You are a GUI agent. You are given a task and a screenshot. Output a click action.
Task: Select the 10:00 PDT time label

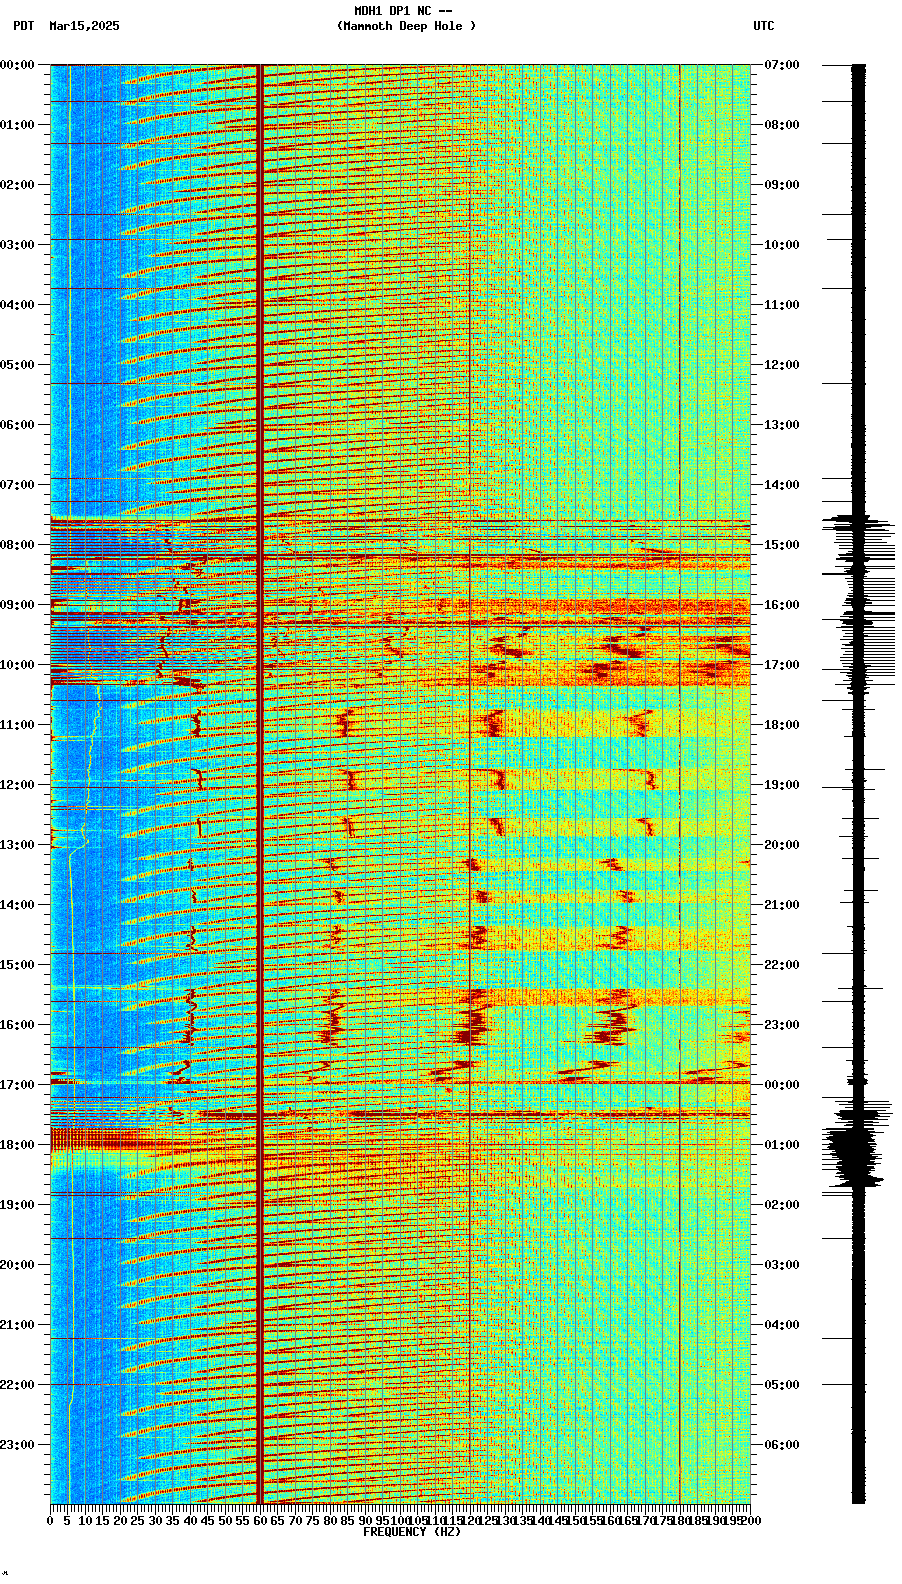[18, 665]
